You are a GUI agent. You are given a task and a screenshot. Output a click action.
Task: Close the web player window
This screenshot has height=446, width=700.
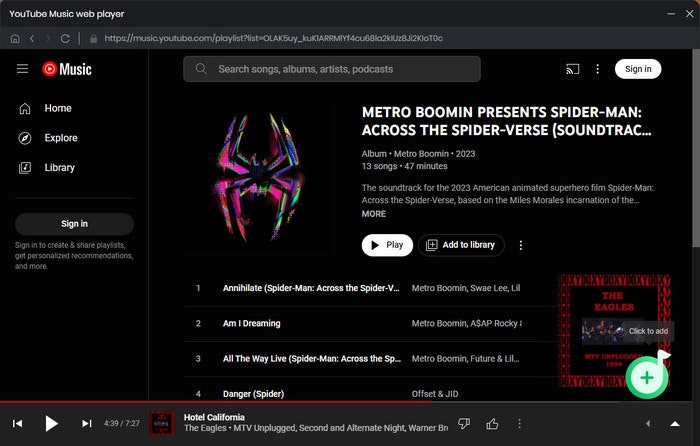coord(690,14)
